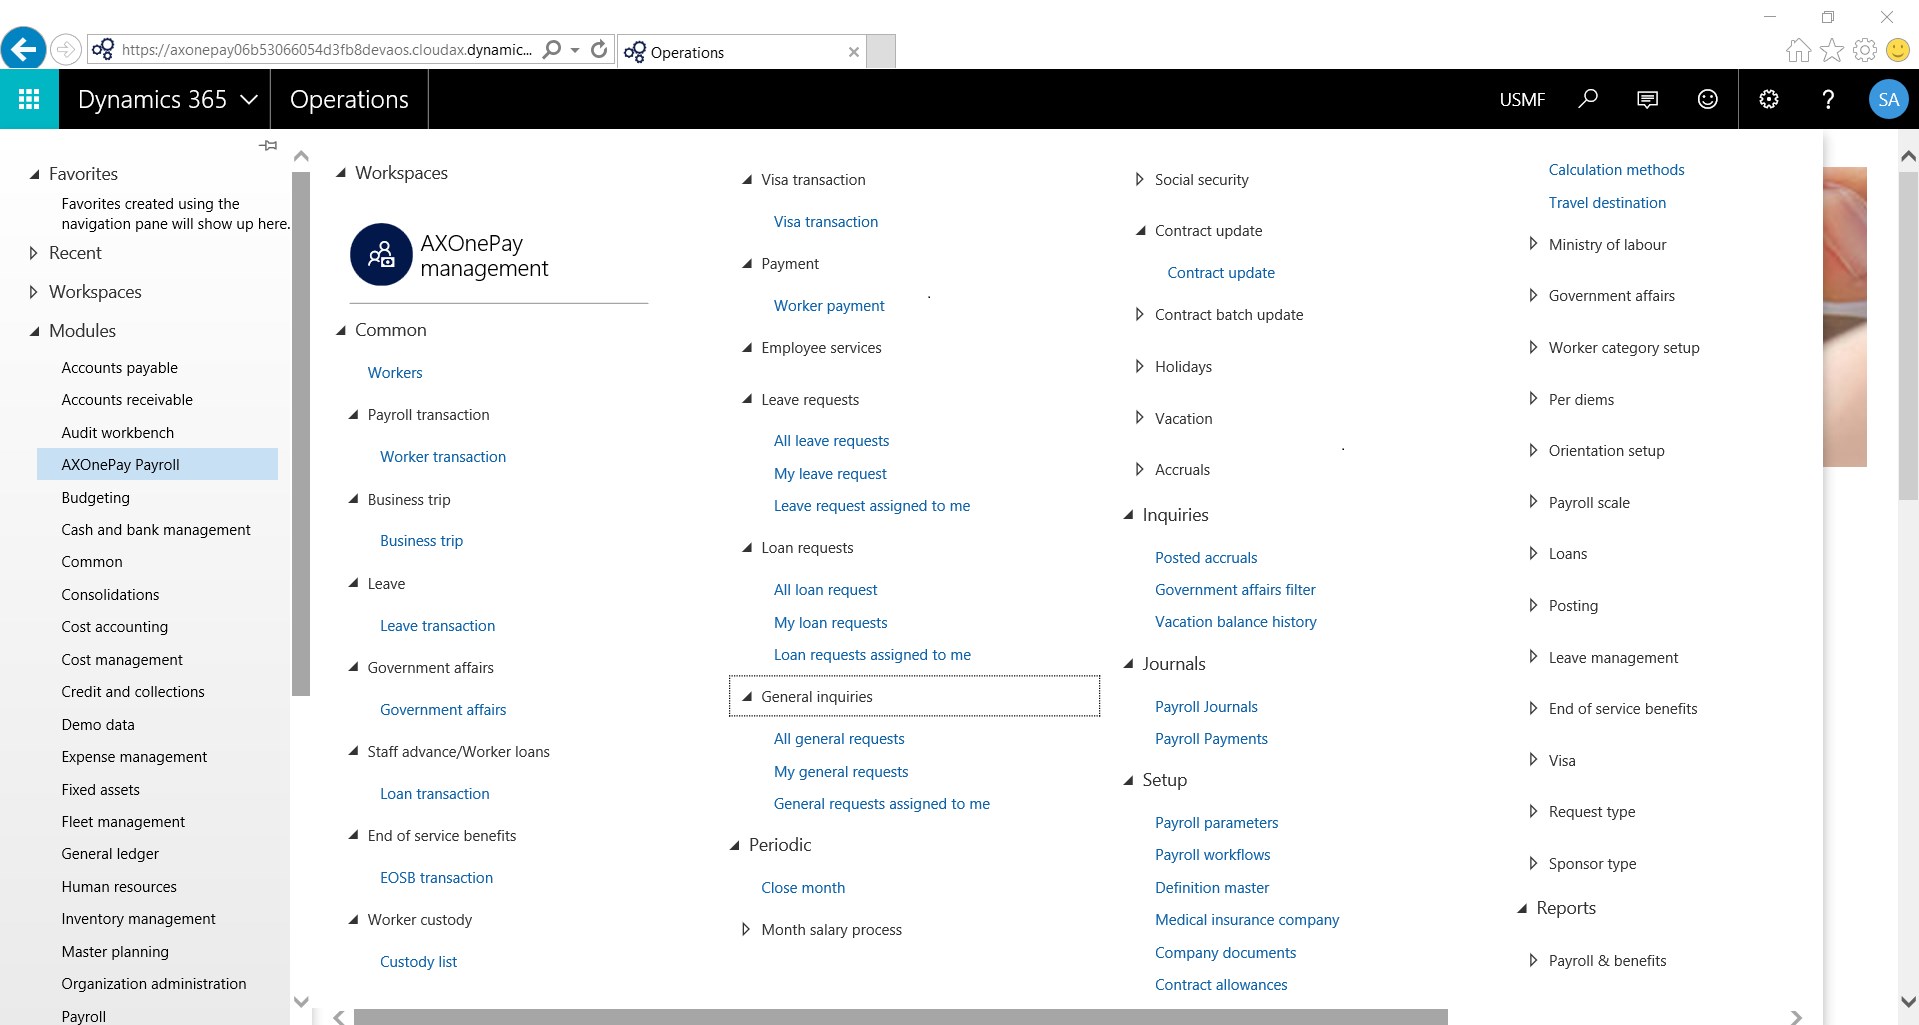Expand the Loans setup group
The height and width of the screenshot is (1025, 1919).
1533,554
